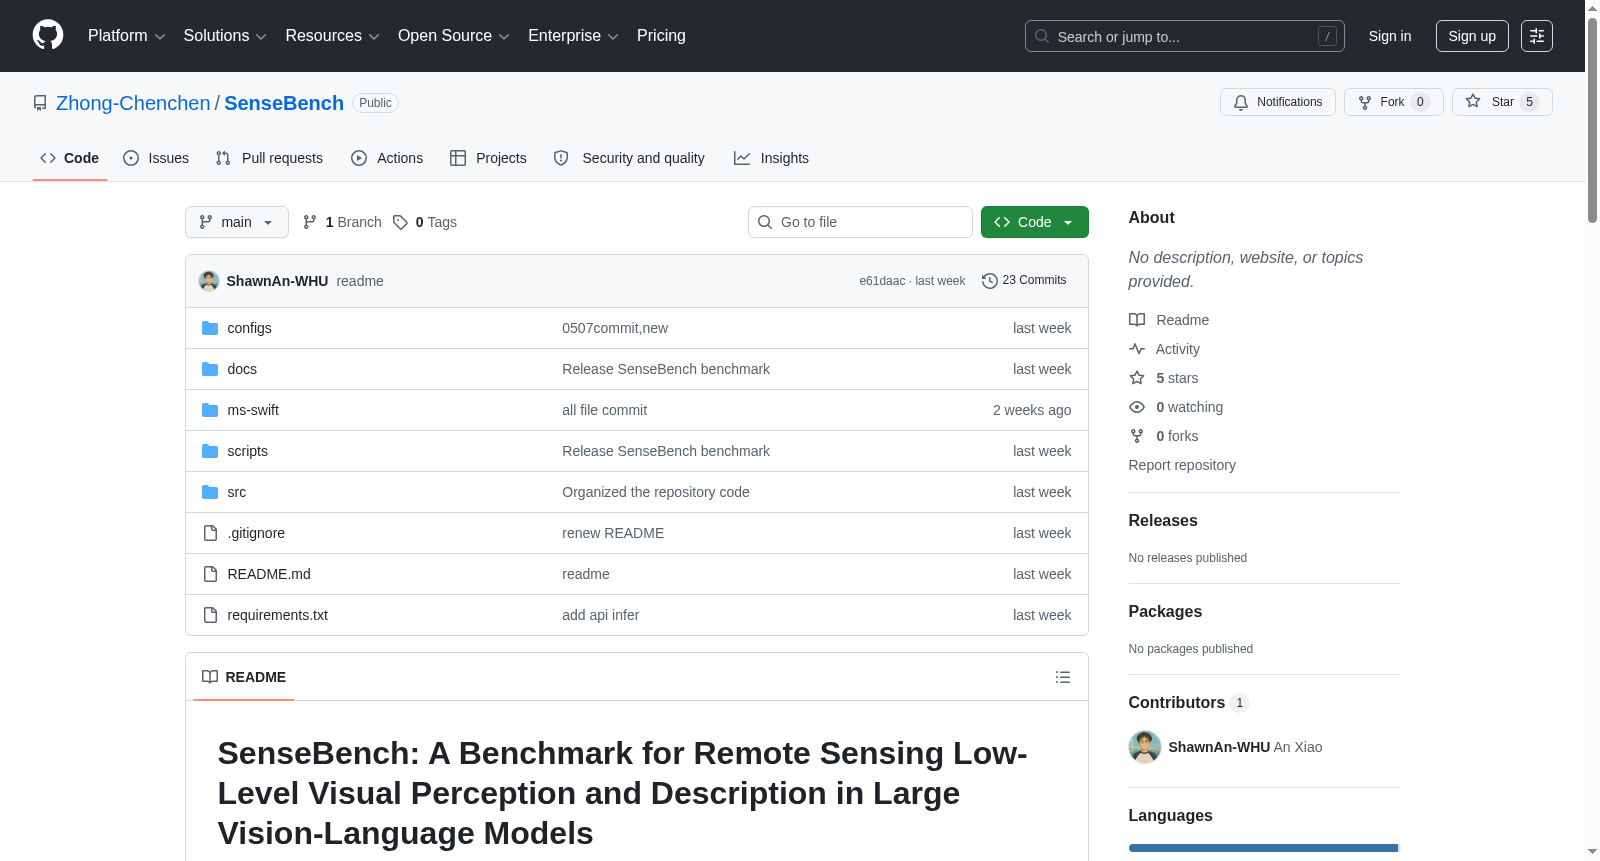Expand the Platform menu
Viewport: 1600px width, 861px height.
coord(127,36)
